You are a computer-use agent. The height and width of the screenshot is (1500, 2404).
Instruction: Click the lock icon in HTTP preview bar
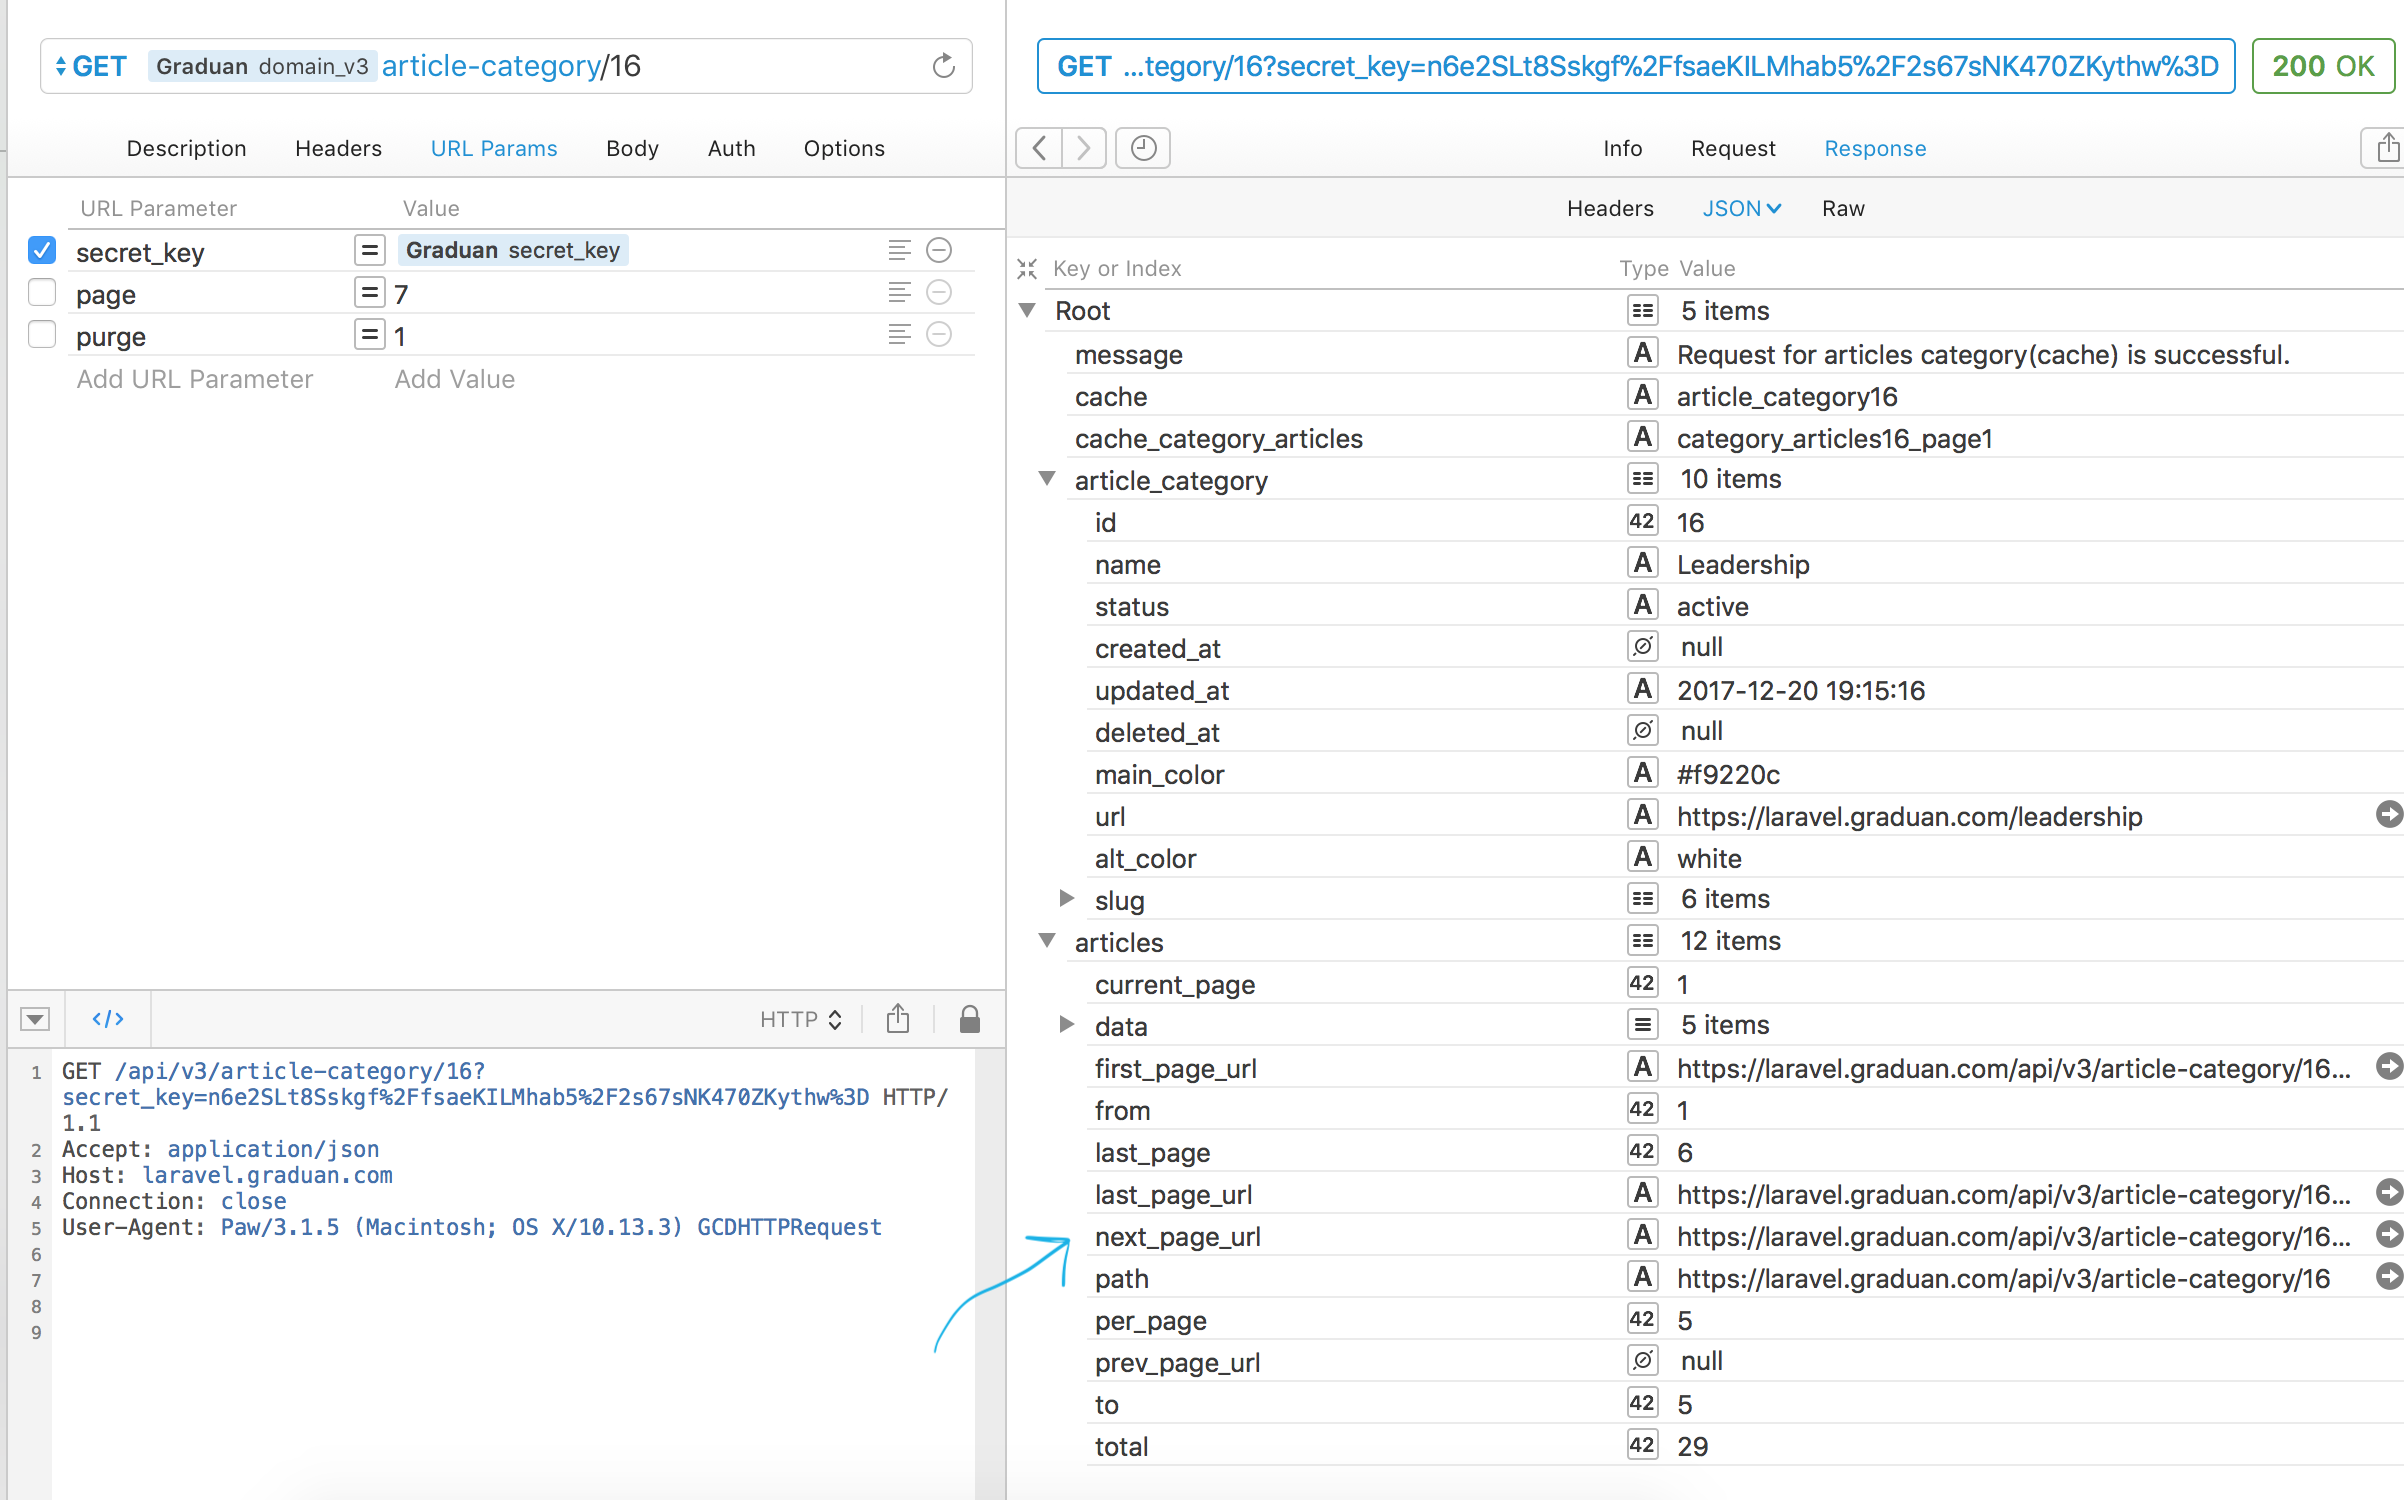(x=969, y=1019)
